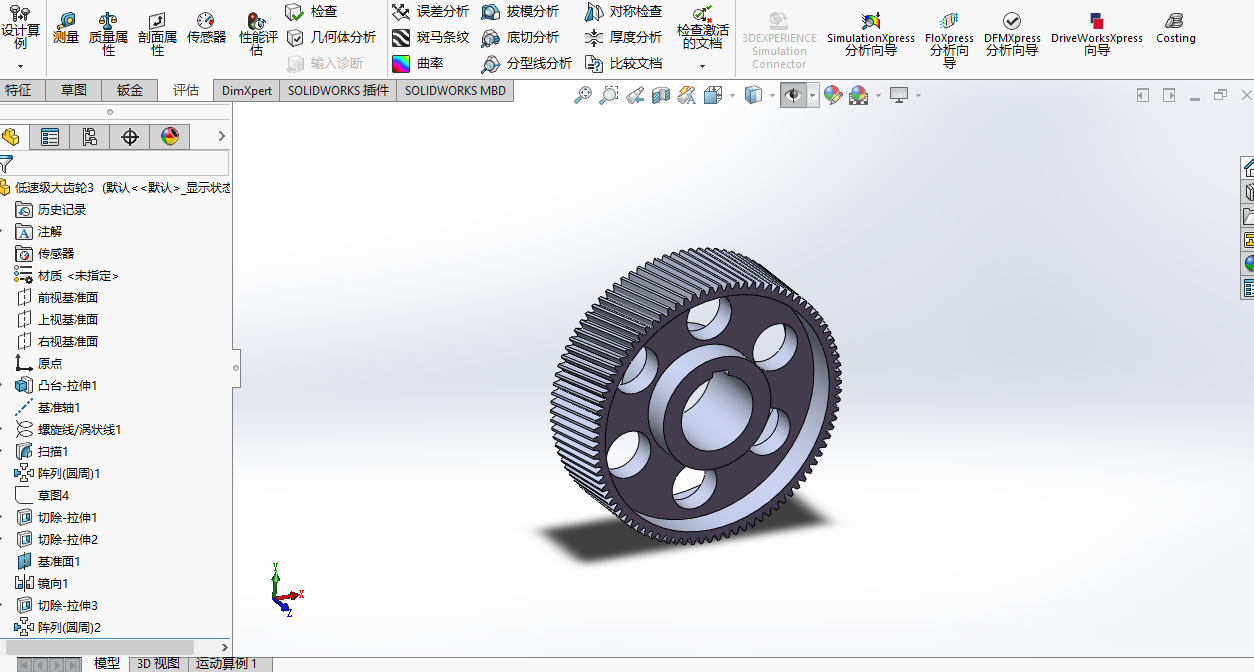Screen dimensions: 1254x672
Task: Click 检查激活的文档 check active document
Action: [x=703, y=28]
